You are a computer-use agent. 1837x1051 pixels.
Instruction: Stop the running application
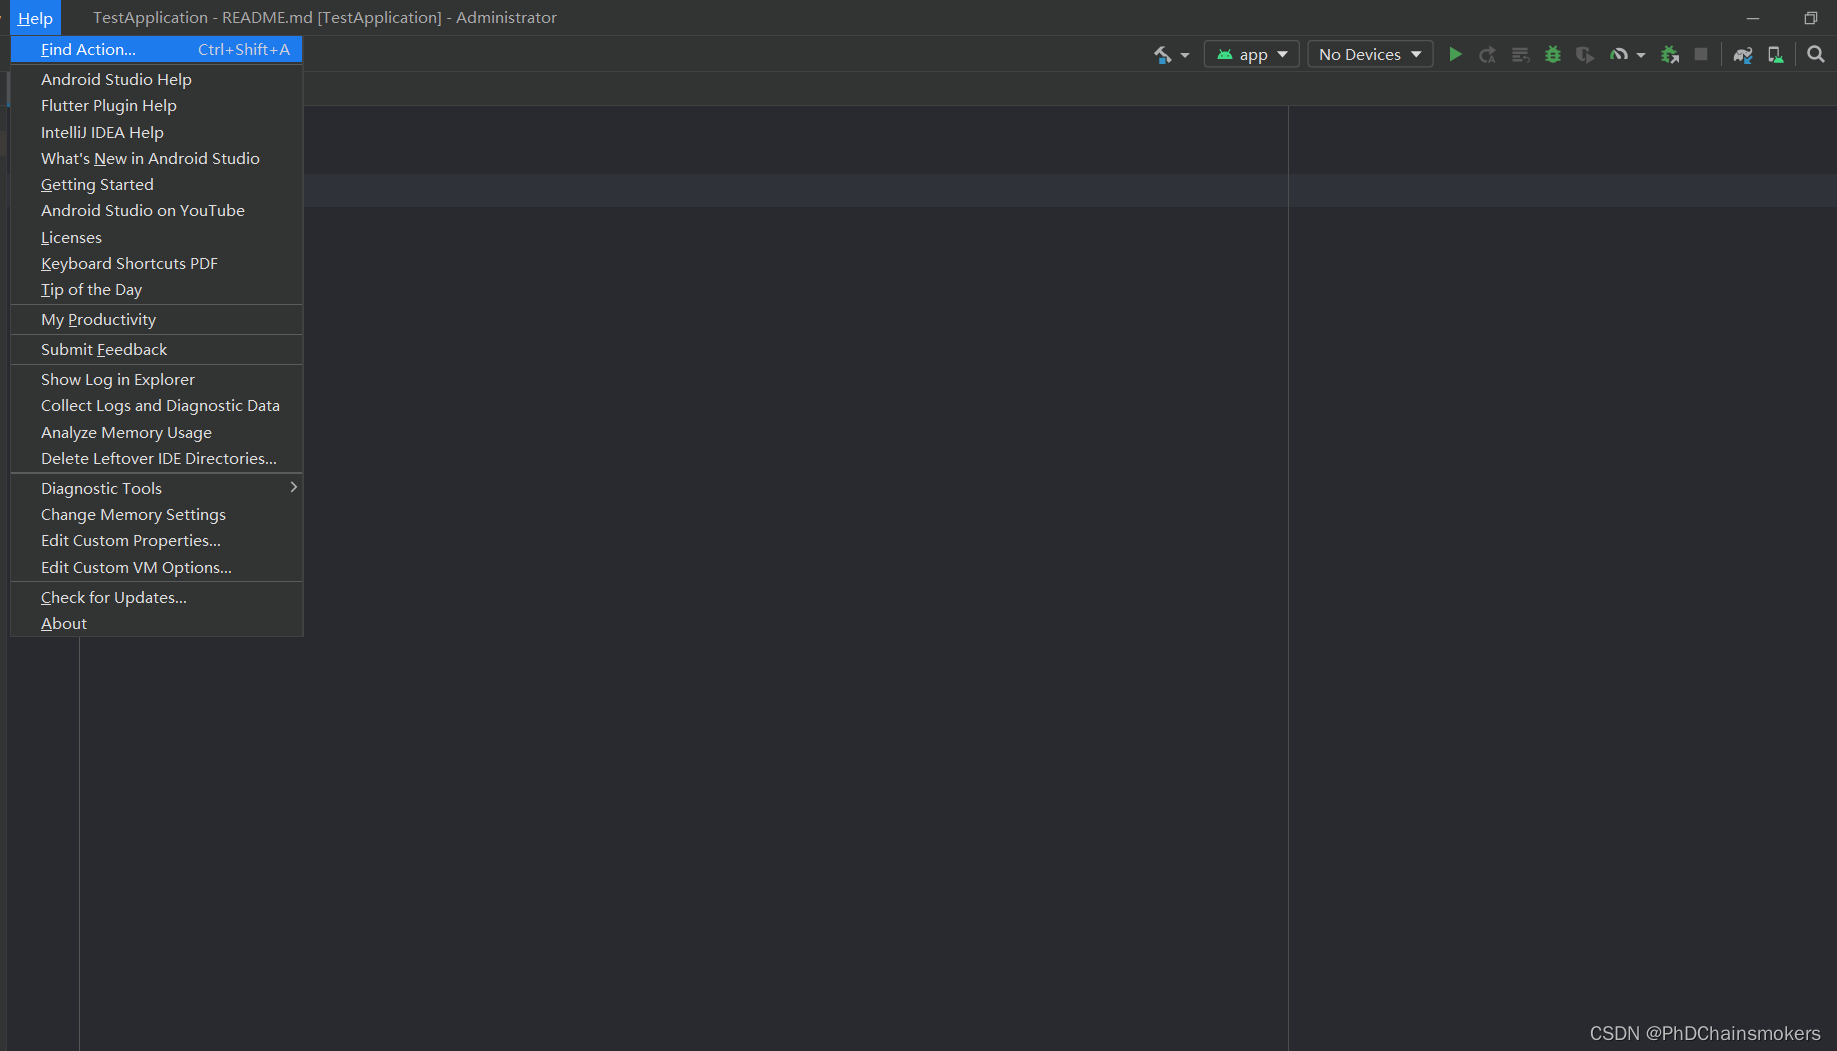(x=1701, y=54)
